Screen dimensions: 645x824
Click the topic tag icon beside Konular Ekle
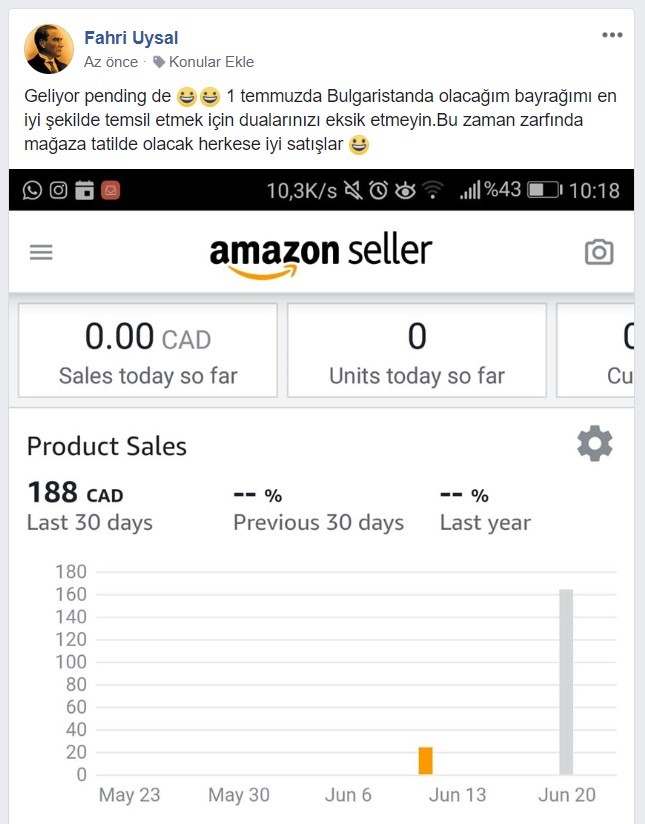point(159,62)
